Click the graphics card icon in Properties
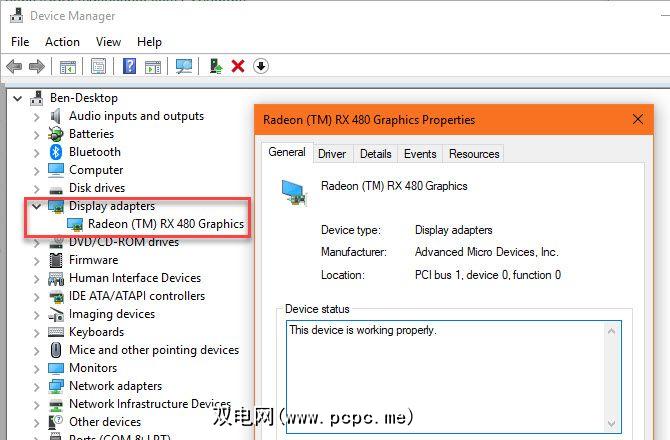670x440 pixels. click(294, 192)
